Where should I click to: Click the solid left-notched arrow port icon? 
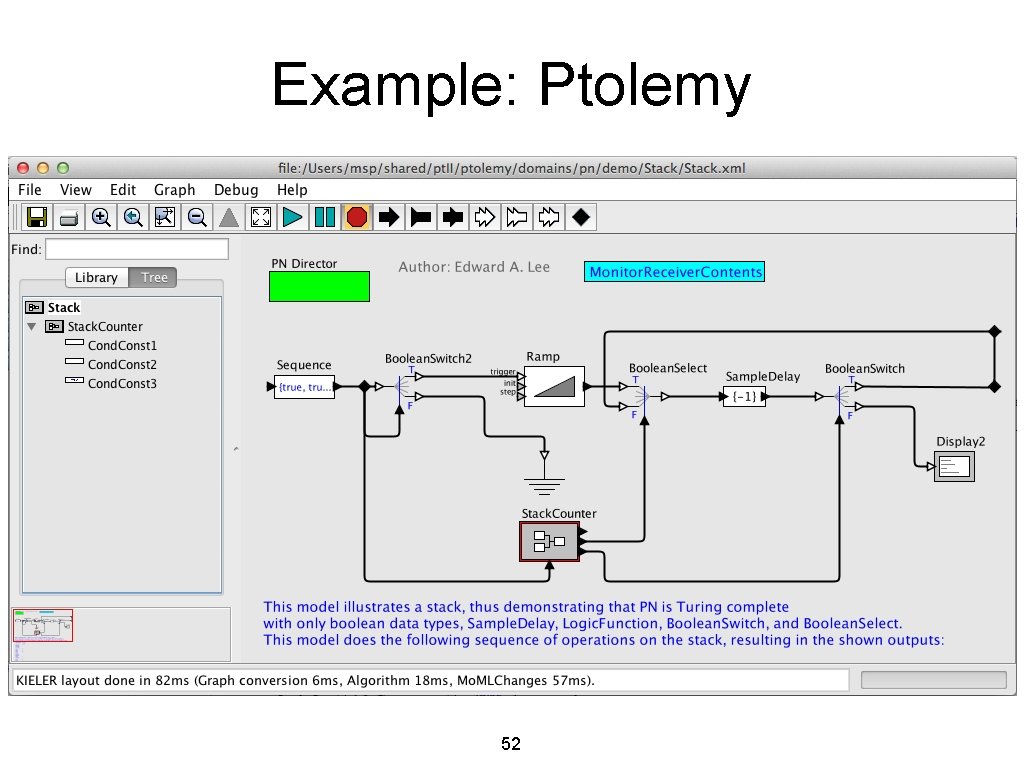click(x=421, y=217)
